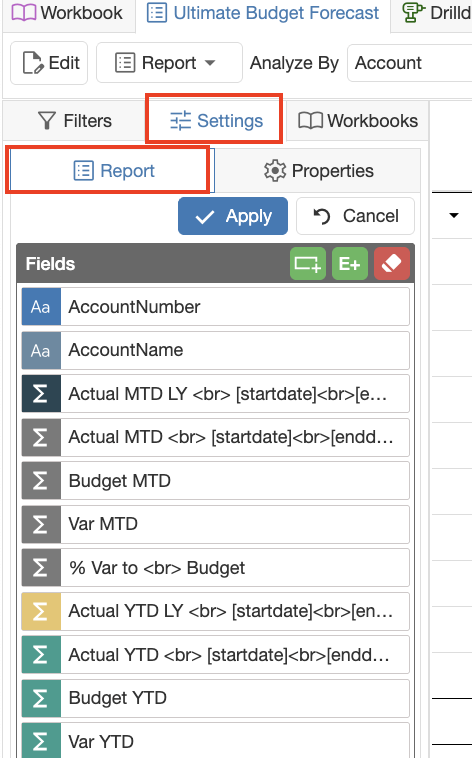472x758 pixels.
Task: Switch to the Filters tab
Action: (x=74, y=121)
